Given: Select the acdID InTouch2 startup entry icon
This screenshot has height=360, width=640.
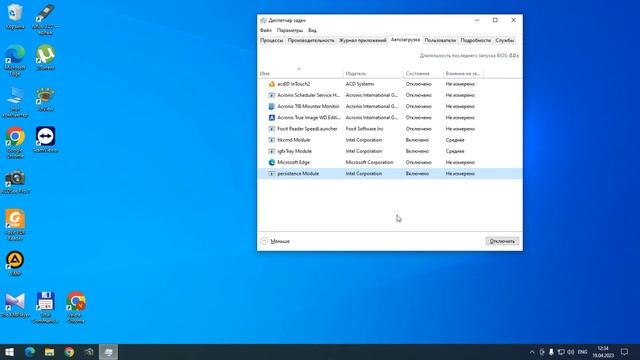Looking at the screenshot, I should tap(271, 84).
